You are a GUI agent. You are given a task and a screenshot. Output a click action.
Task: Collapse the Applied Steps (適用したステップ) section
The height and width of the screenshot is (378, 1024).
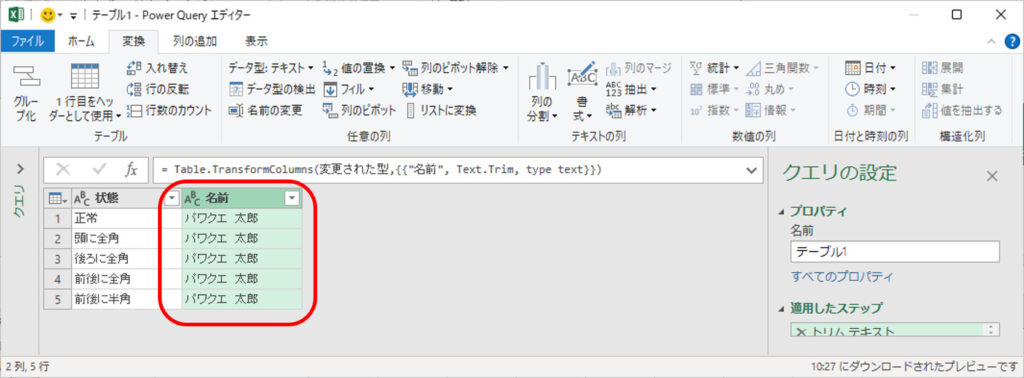tap(782, 308)
